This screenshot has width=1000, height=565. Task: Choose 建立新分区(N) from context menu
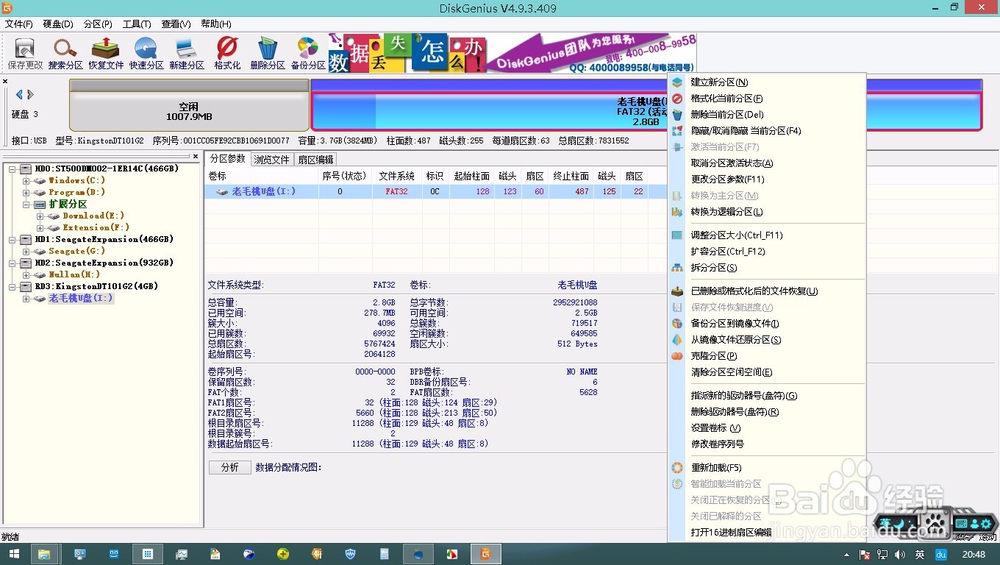[x=719, y=82]
